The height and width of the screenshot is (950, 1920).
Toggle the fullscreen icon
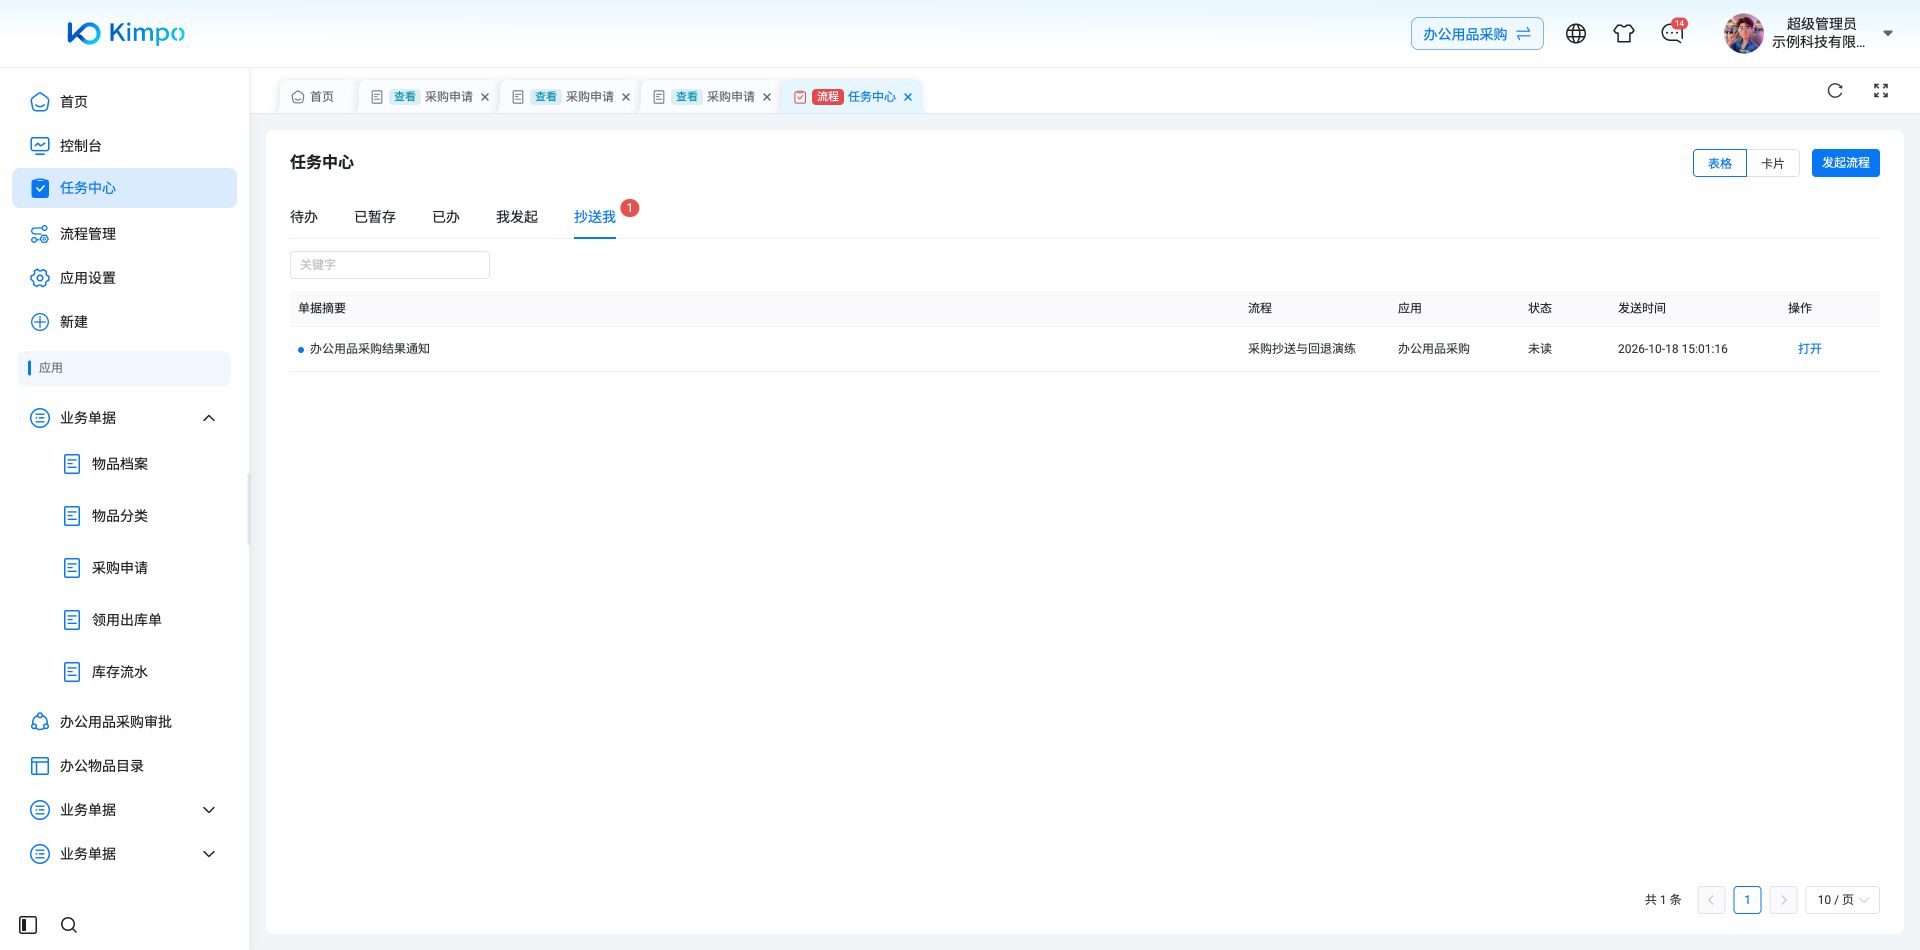1881,91
